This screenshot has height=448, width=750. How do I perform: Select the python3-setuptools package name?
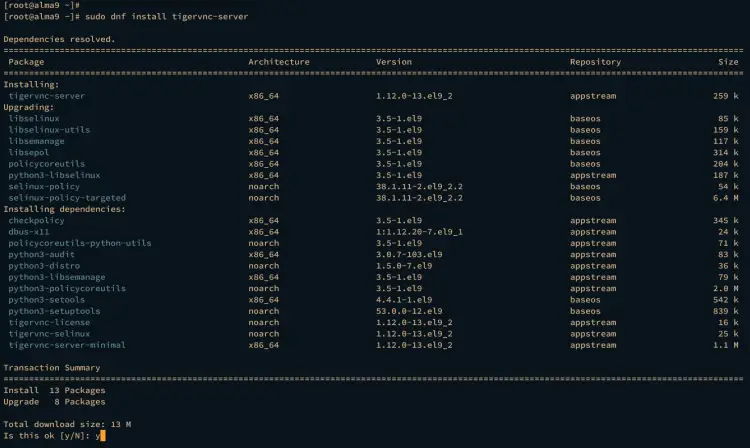click(55, 311)
